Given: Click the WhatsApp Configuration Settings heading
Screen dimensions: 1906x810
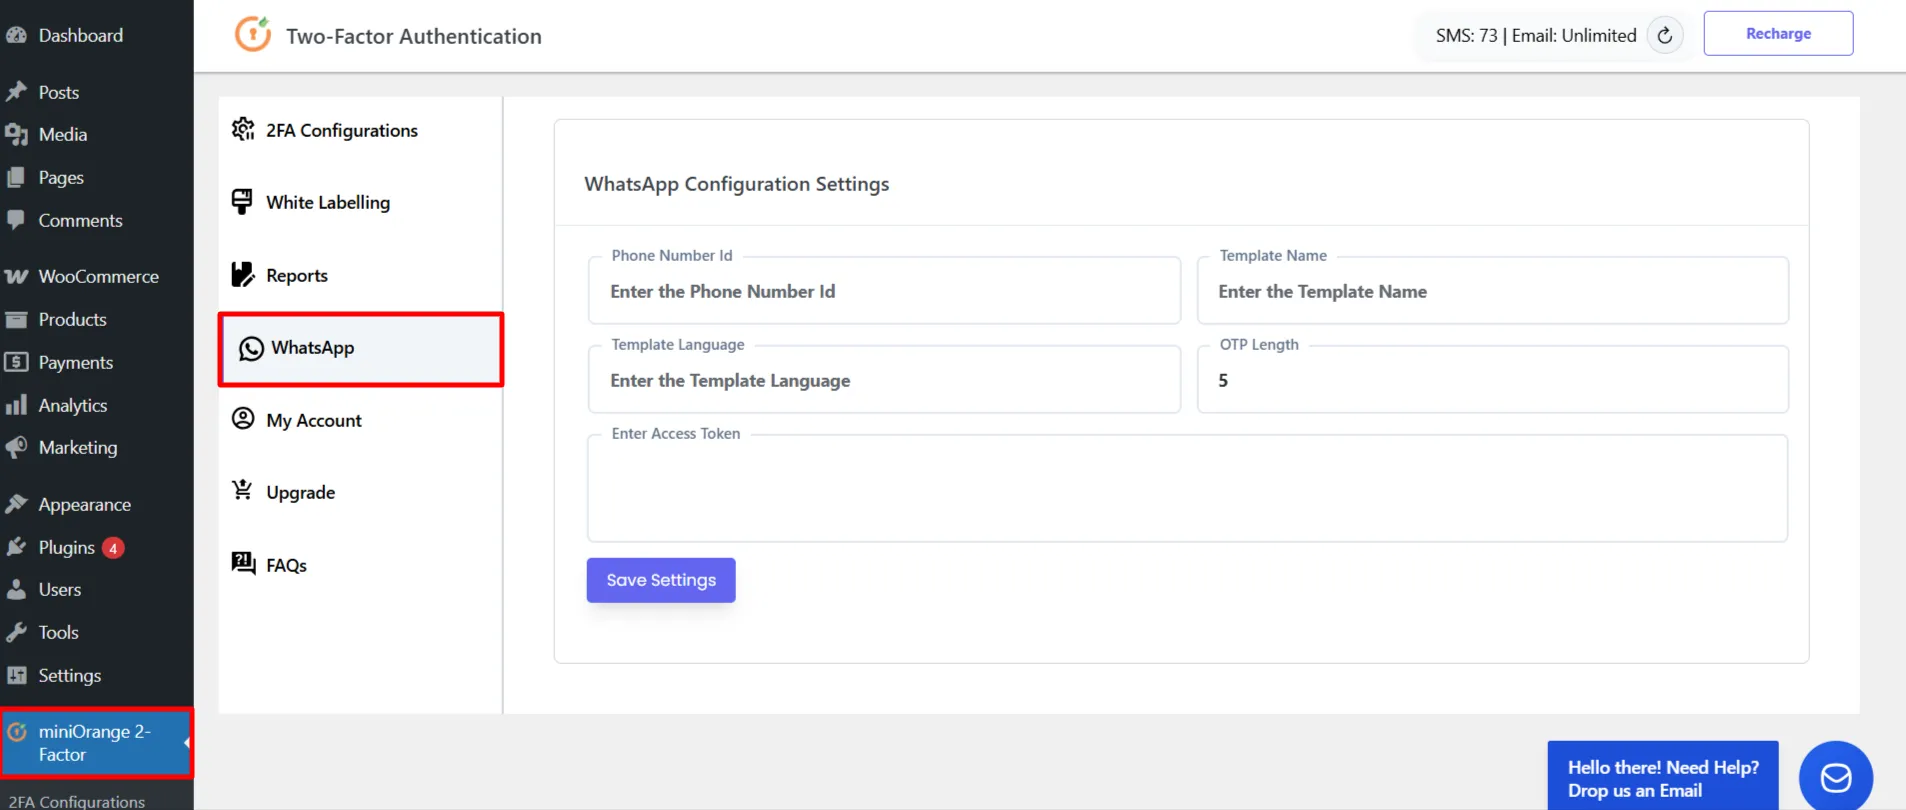Looking at the screenshot, I should (737, 184).
